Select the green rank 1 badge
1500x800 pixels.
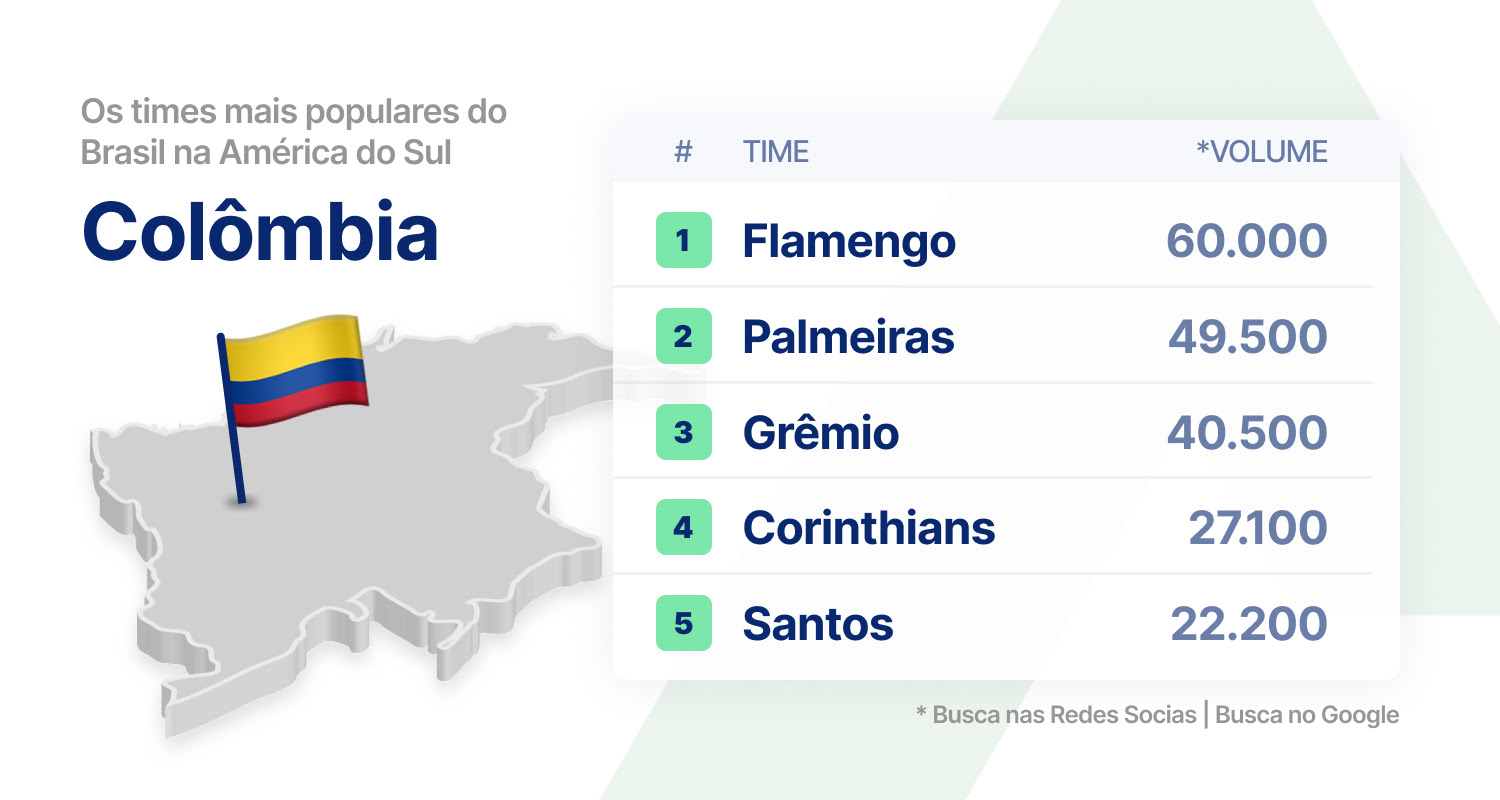coord(684,240)
